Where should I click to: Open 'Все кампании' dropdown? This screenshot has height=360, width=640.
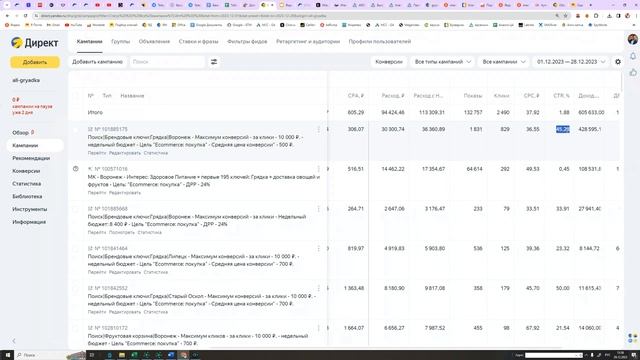point(504,62)
